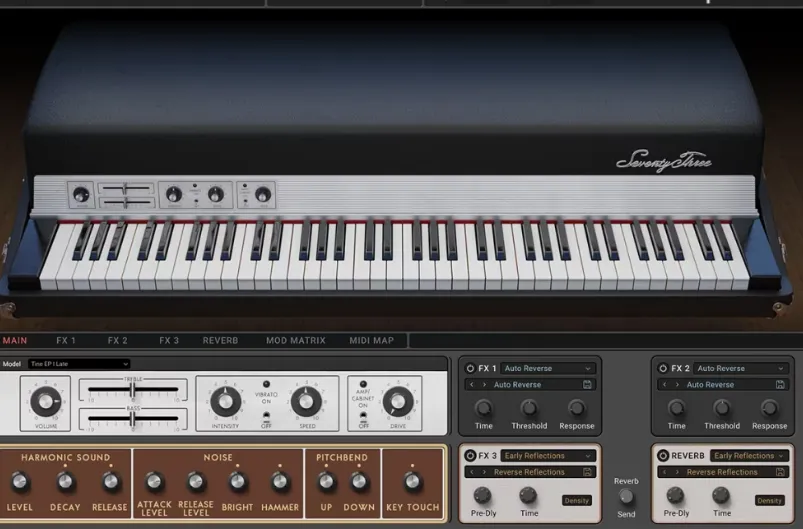803x529 pixels.
Task: Click the FX 1 Threshold knob
Action: (529, 408)
